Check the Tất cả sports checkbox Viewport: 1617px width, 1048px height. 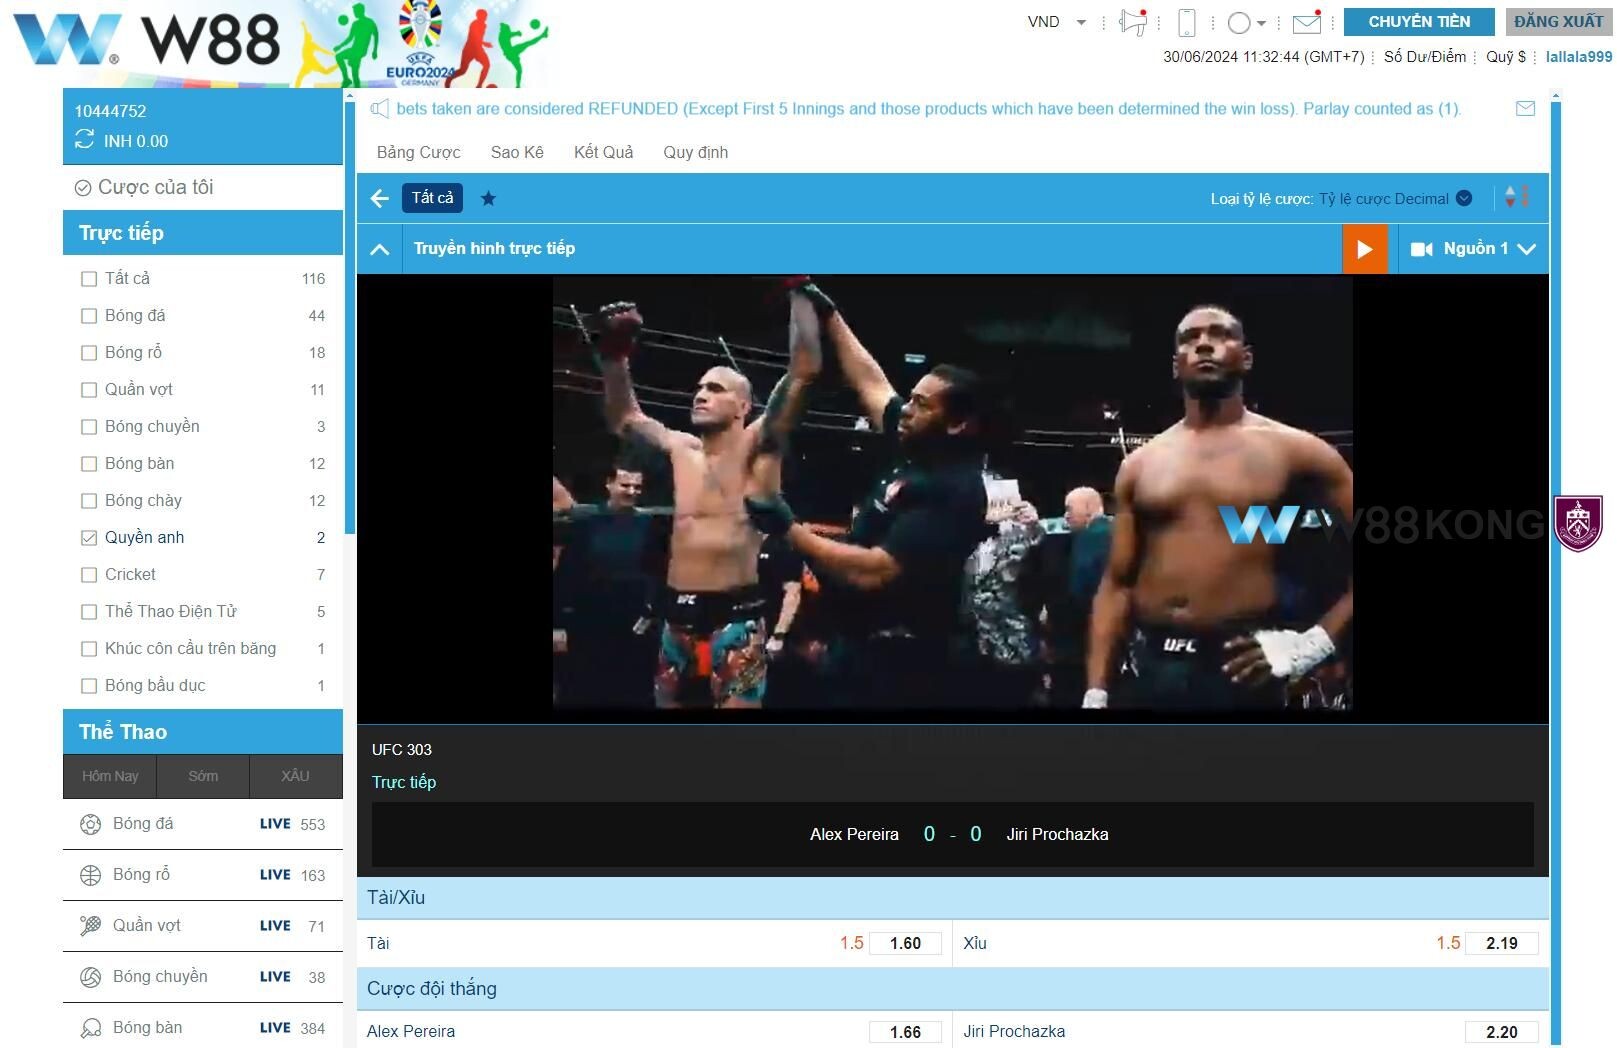click(89, 279)
